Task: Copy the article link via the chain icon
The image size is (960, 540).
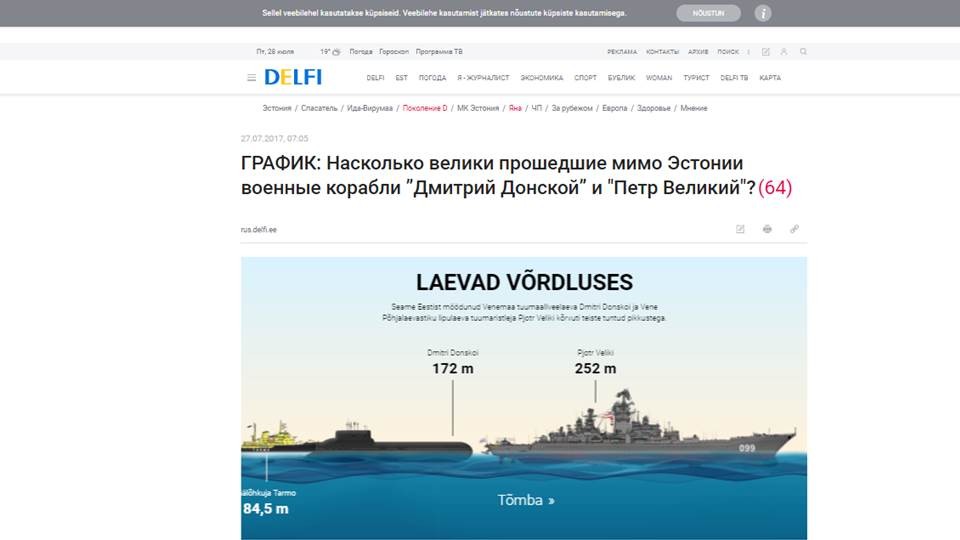Action: [794, 229]
